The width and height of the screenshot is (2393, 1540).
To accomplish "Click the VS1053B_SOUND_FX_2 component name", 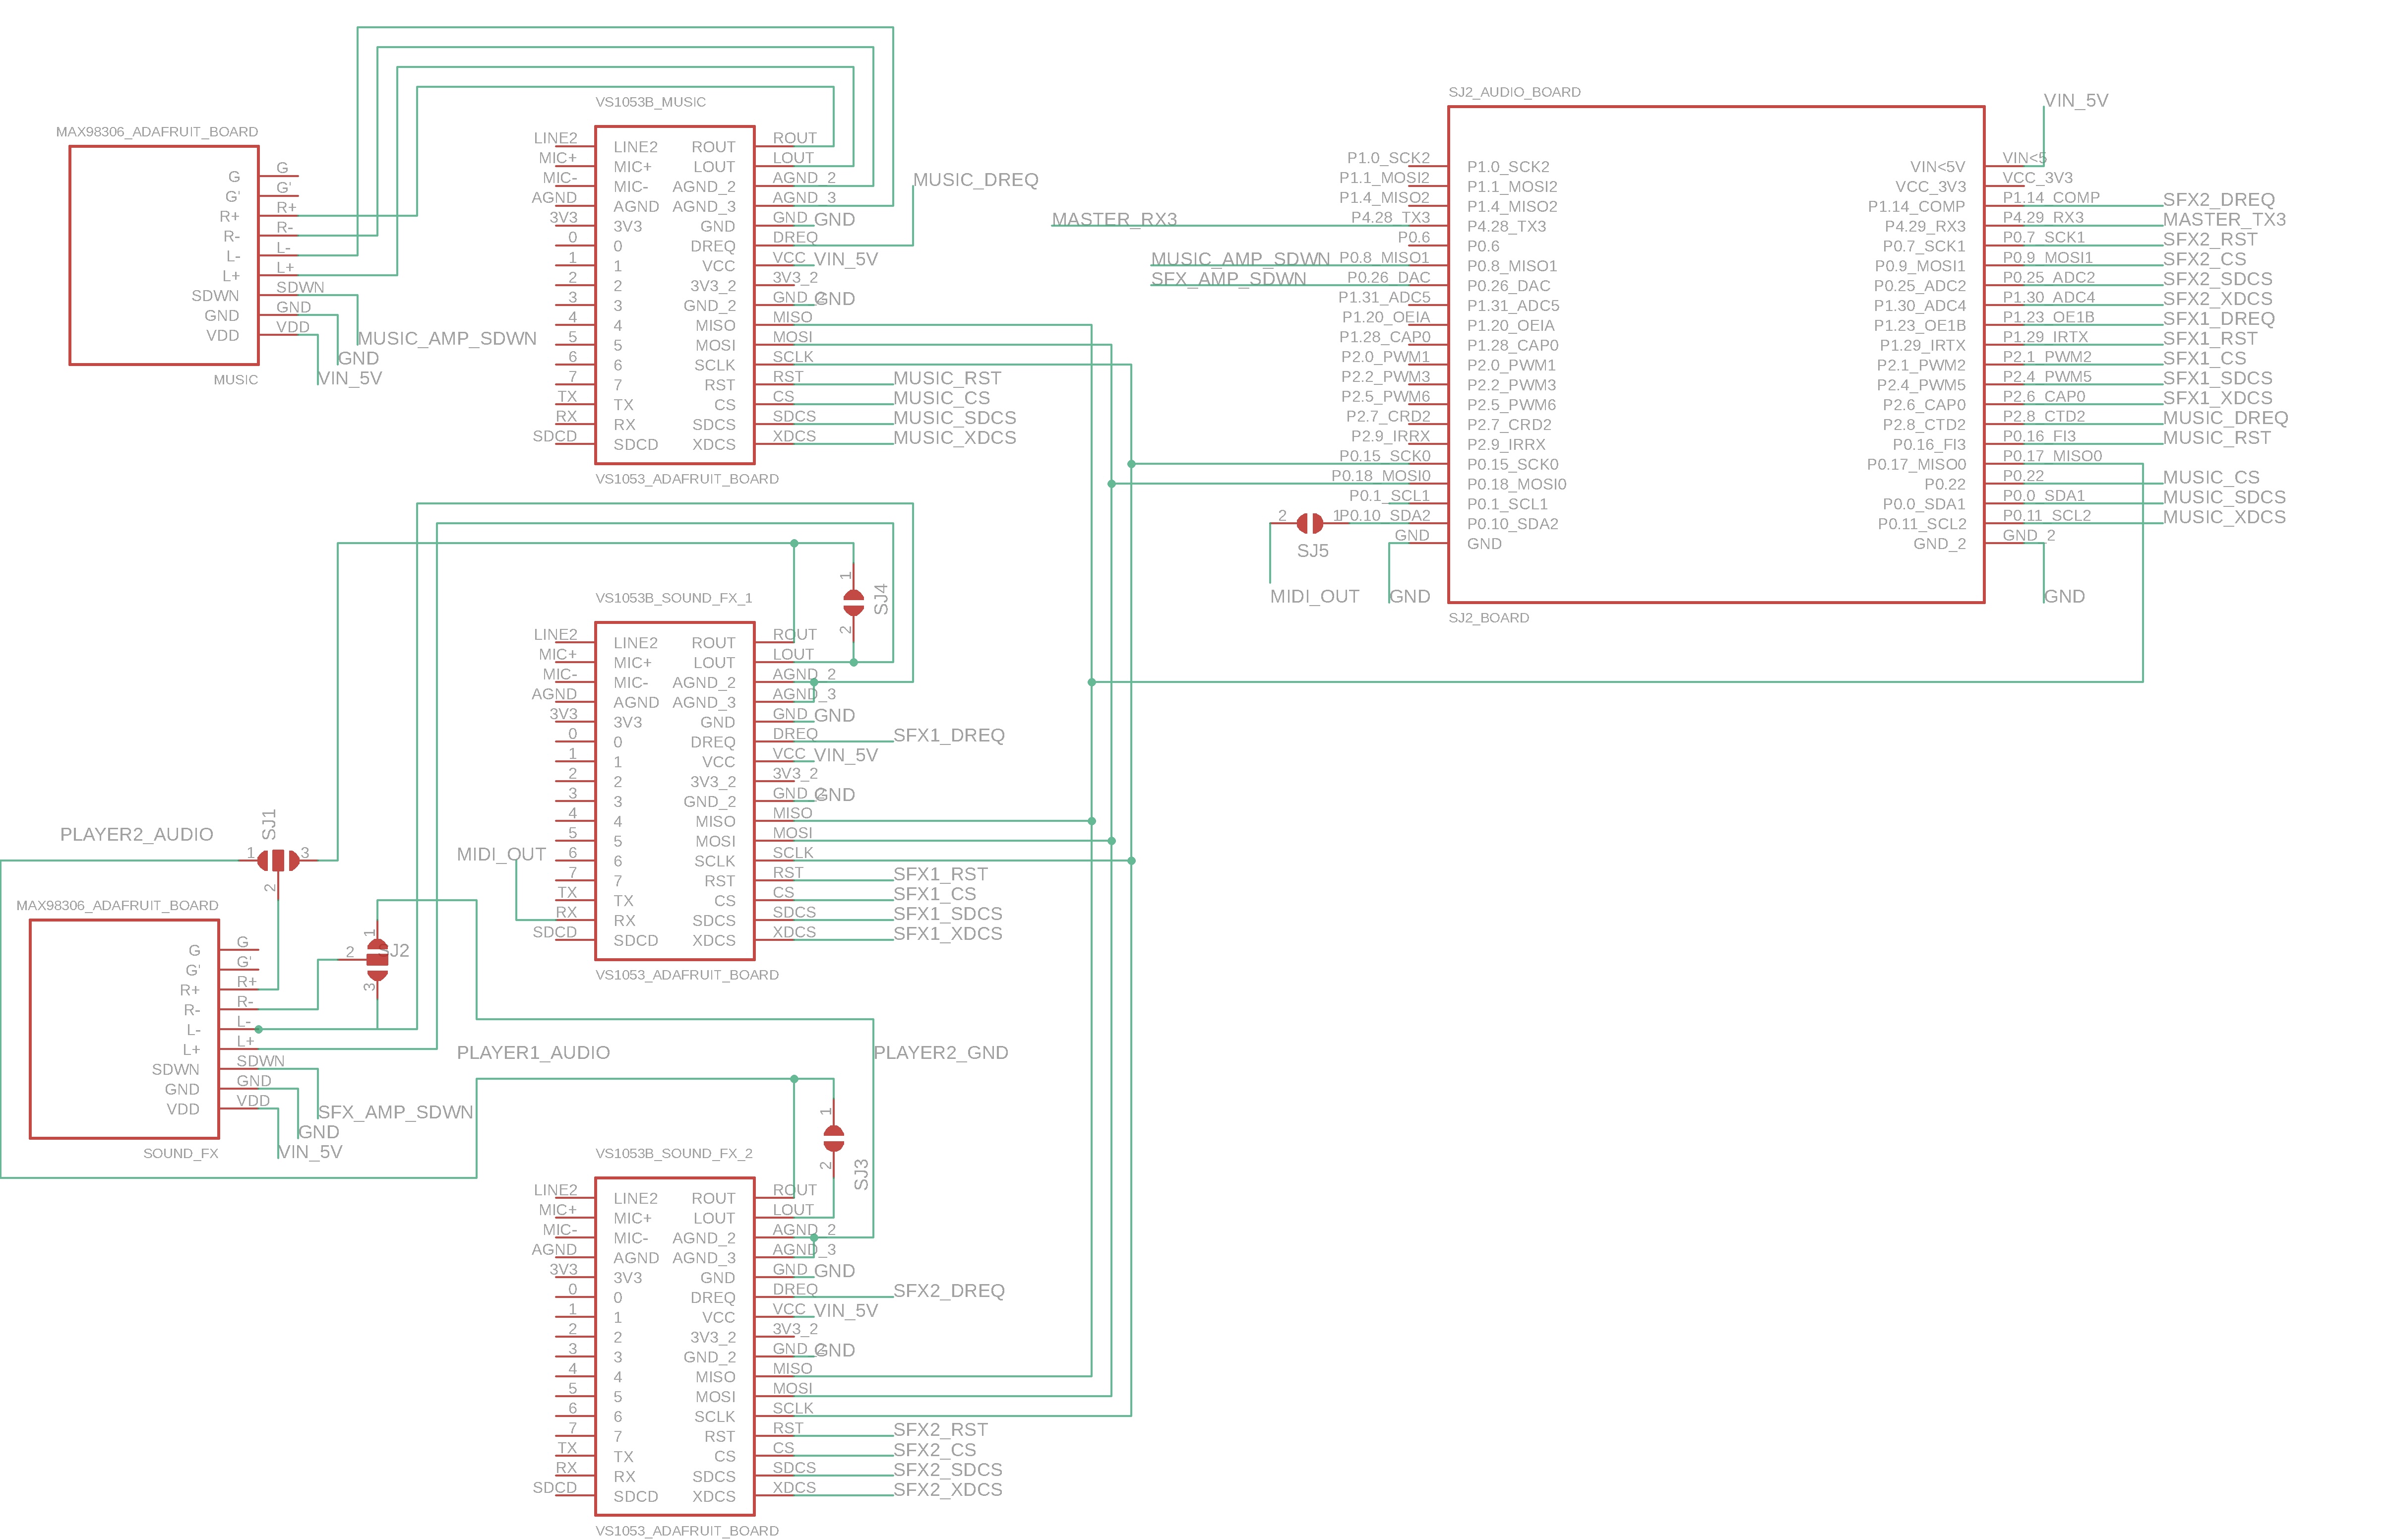I will point(674,1153).
